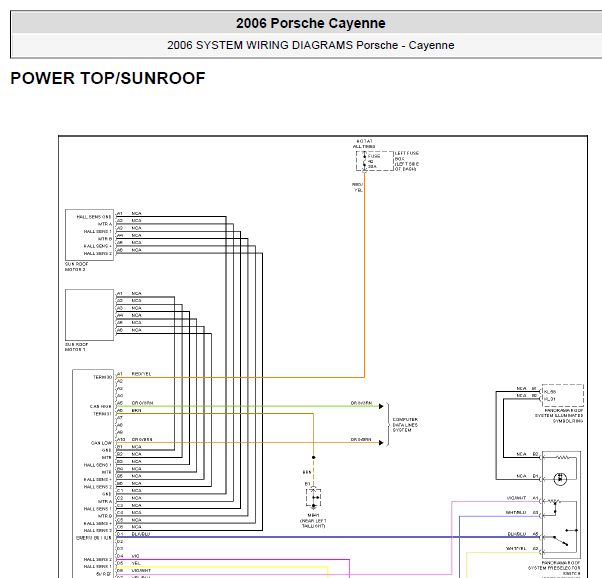This screenshot has width=602, height=578.
Task: Click the "WHT/BLU" label at switch pin A3
Action: pos(516,513)
